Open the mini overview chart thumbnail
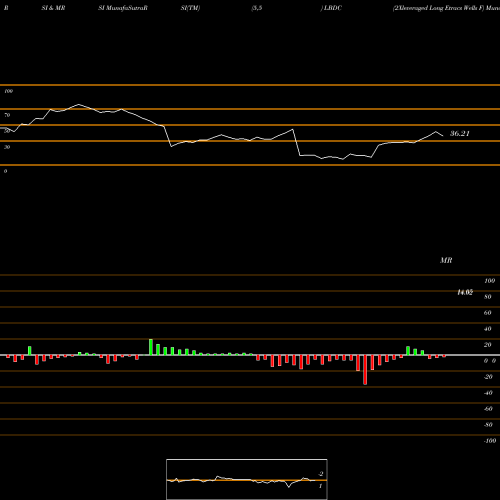The image size is (500, 500). (x=247, y=479)
